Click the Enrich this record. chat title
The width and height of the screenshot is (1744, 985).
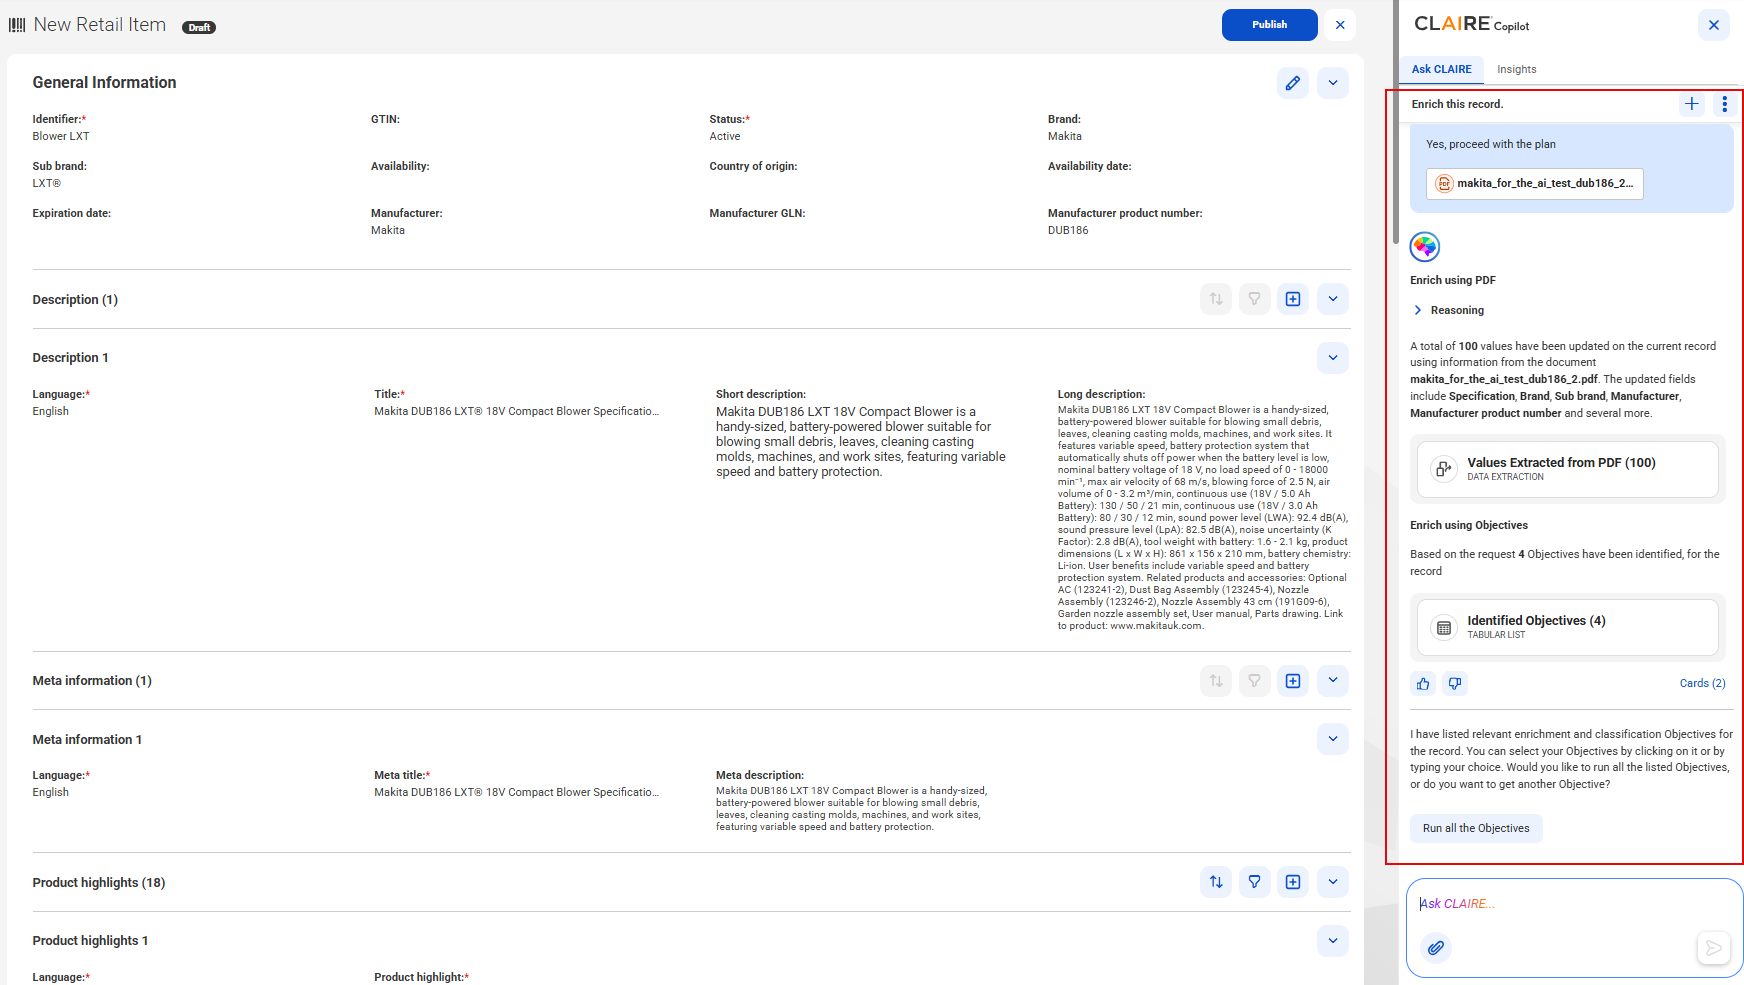click(x=1457, y=105)
